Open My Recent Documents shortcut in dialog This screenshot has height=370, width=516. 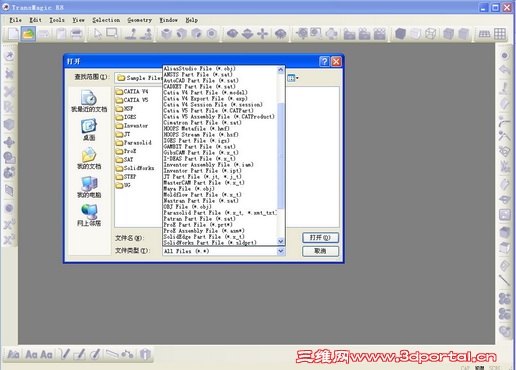(x=89, y=101)
